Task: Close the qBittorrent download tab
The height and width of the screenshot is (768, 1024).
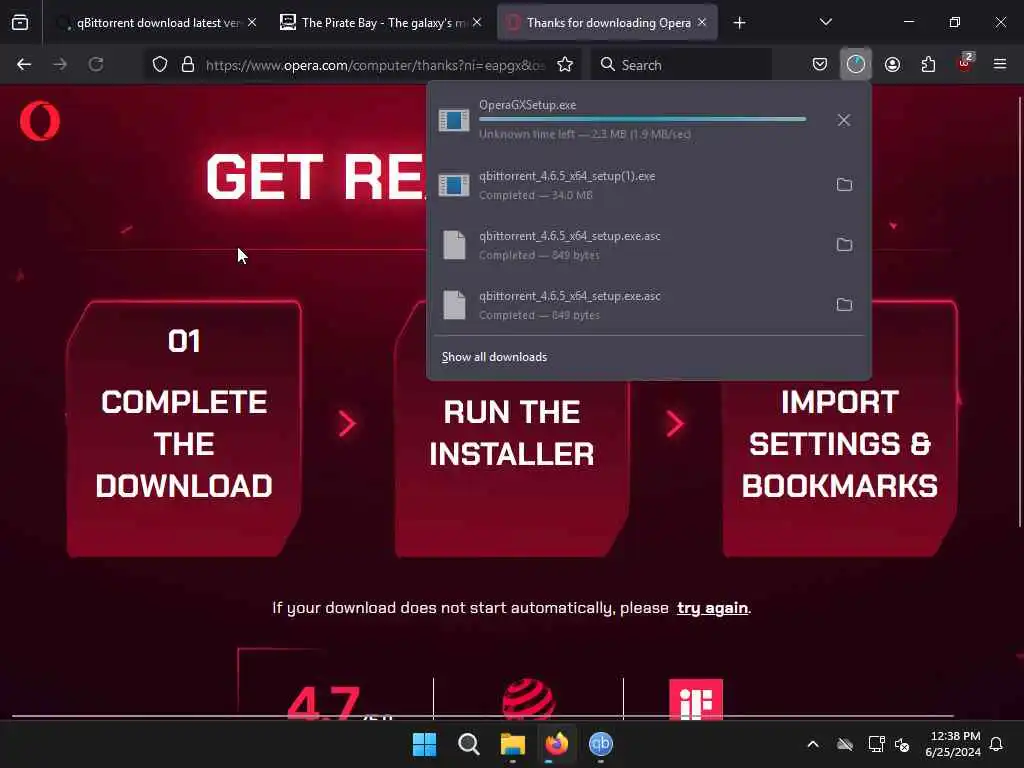Action: [252, 23]
